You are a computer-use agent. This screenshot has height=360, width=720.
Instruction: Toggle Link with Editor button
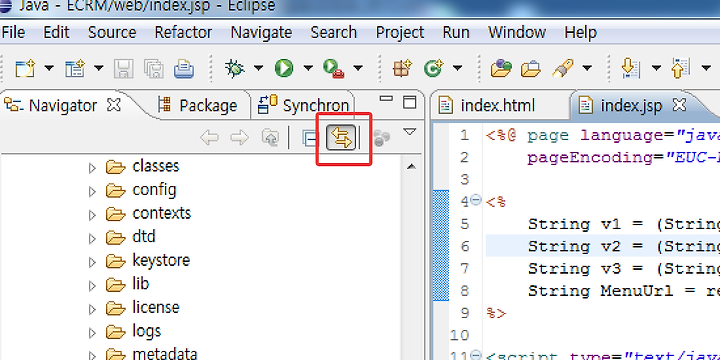pyautogui.click(x=341, y=138)
